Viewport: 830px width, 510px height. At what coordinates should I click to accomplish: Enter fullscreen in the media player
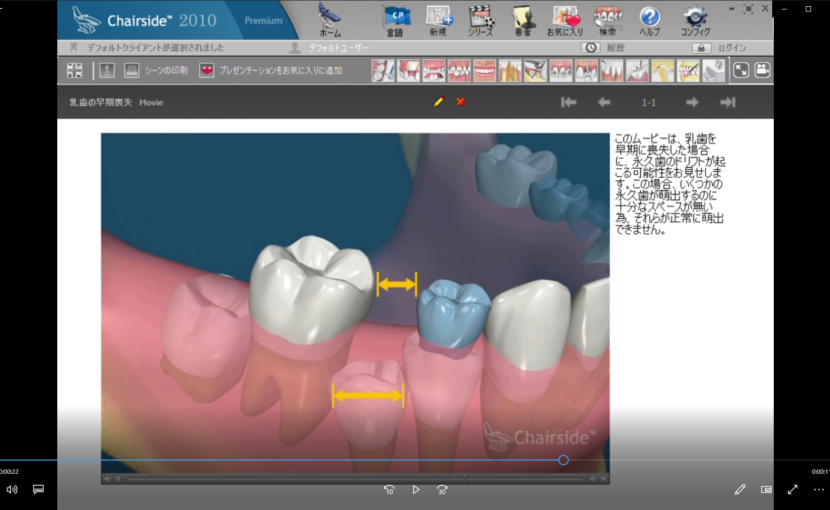(x=792, y=490)
